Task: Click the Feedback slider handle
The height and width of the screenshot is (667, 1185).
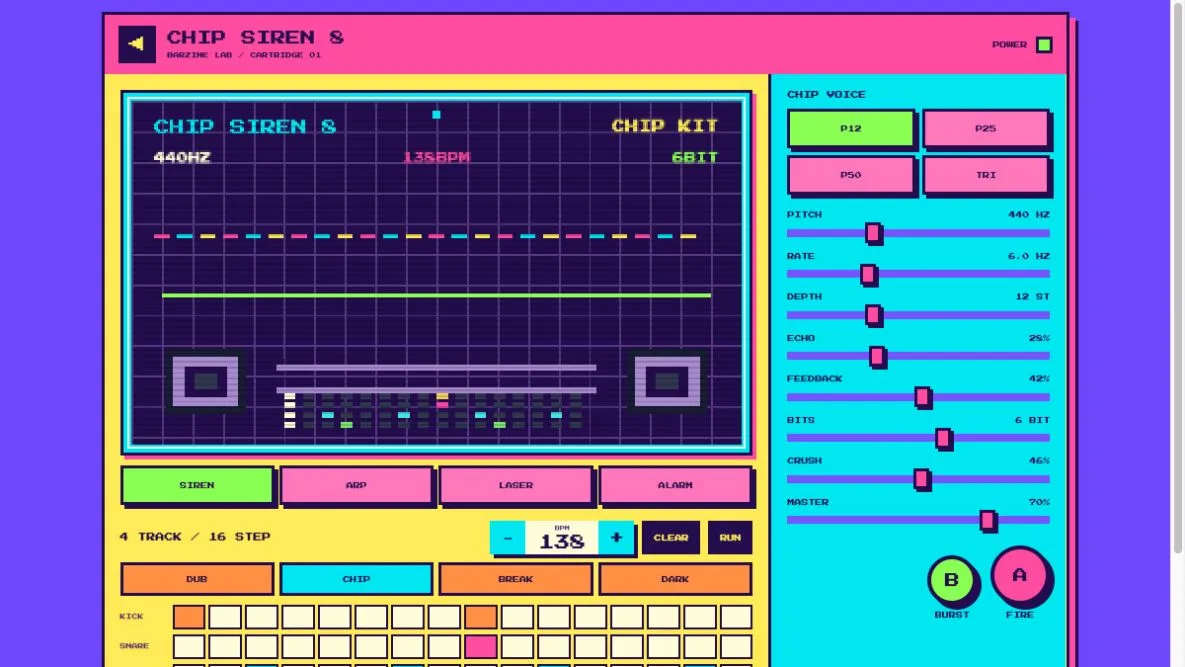Action: (922, 397)
